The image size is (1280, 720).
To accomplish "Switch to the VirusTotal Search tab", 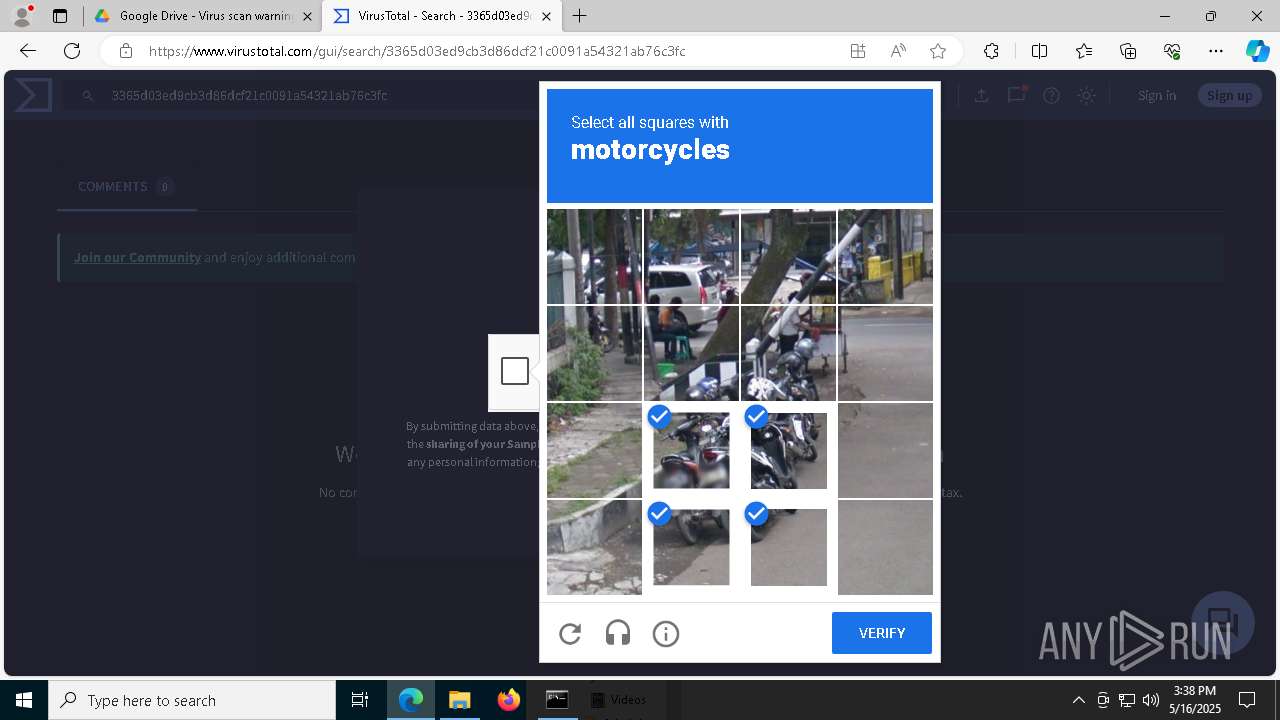I will click(444, 16).
